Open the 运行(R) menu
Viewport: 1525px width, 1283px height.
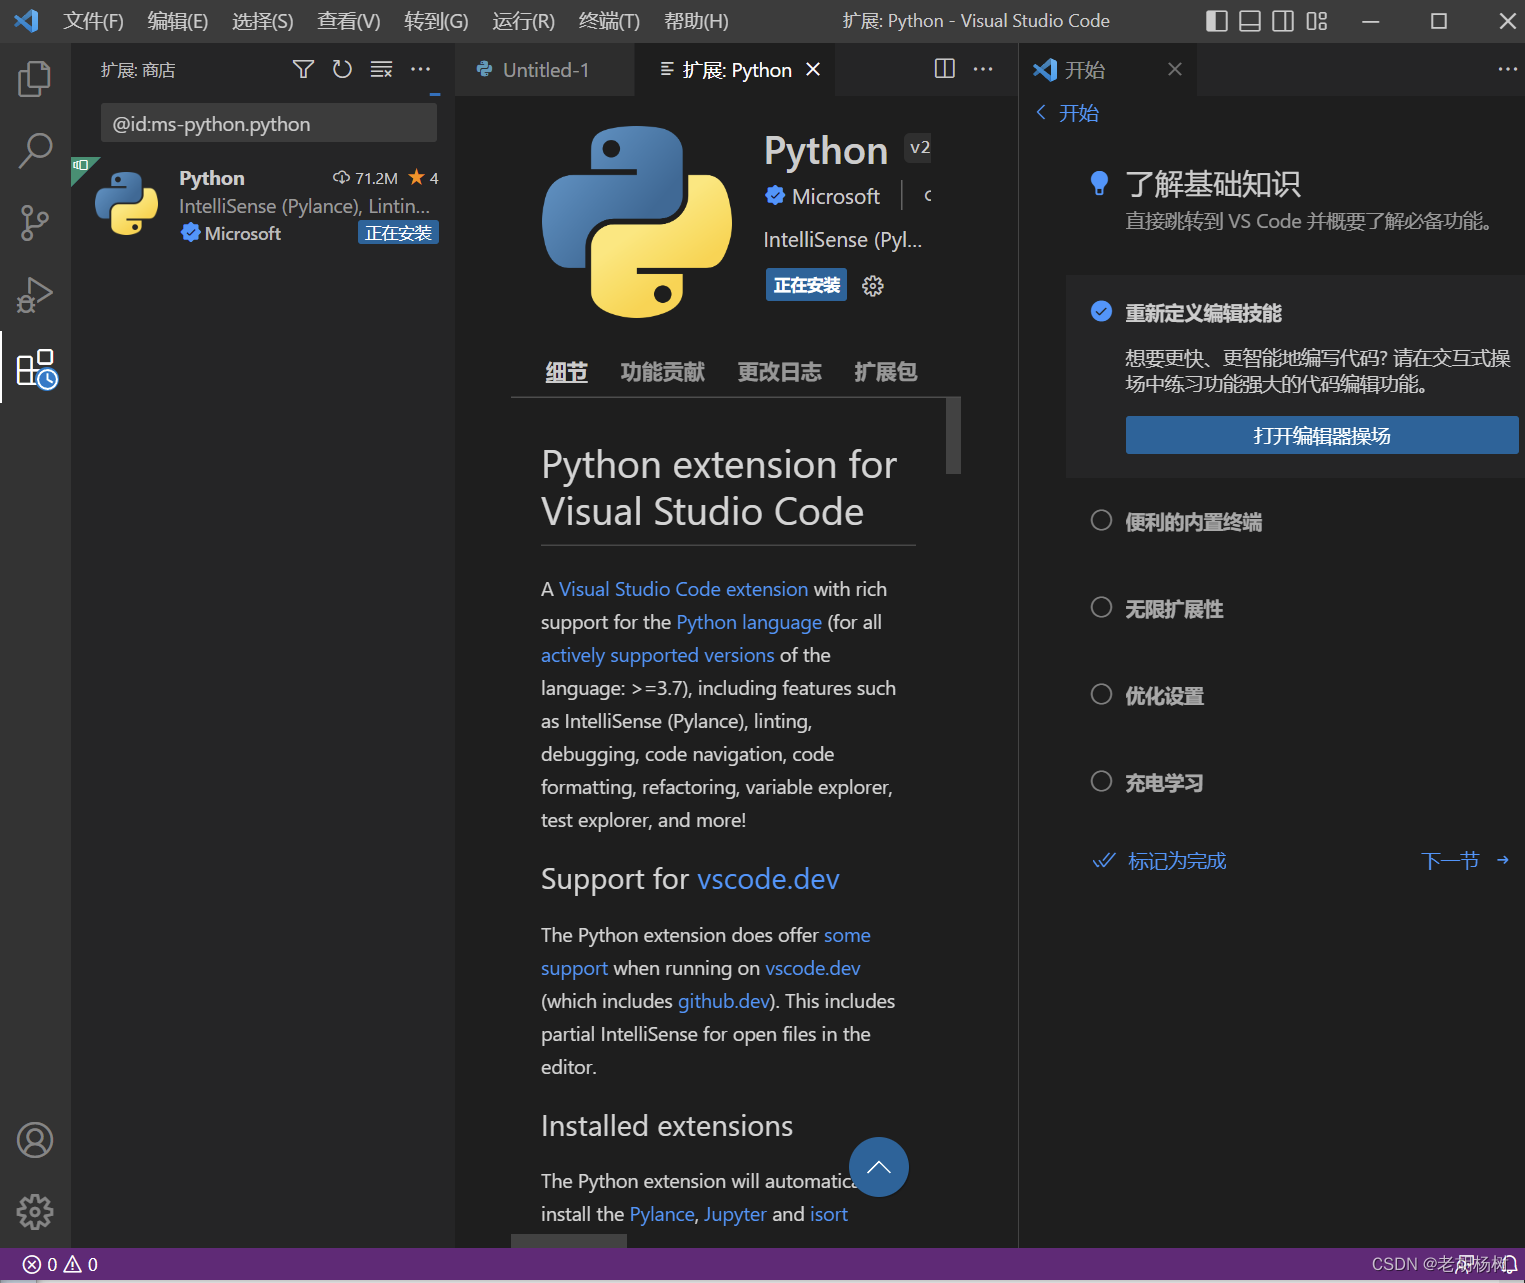(523, 21)
